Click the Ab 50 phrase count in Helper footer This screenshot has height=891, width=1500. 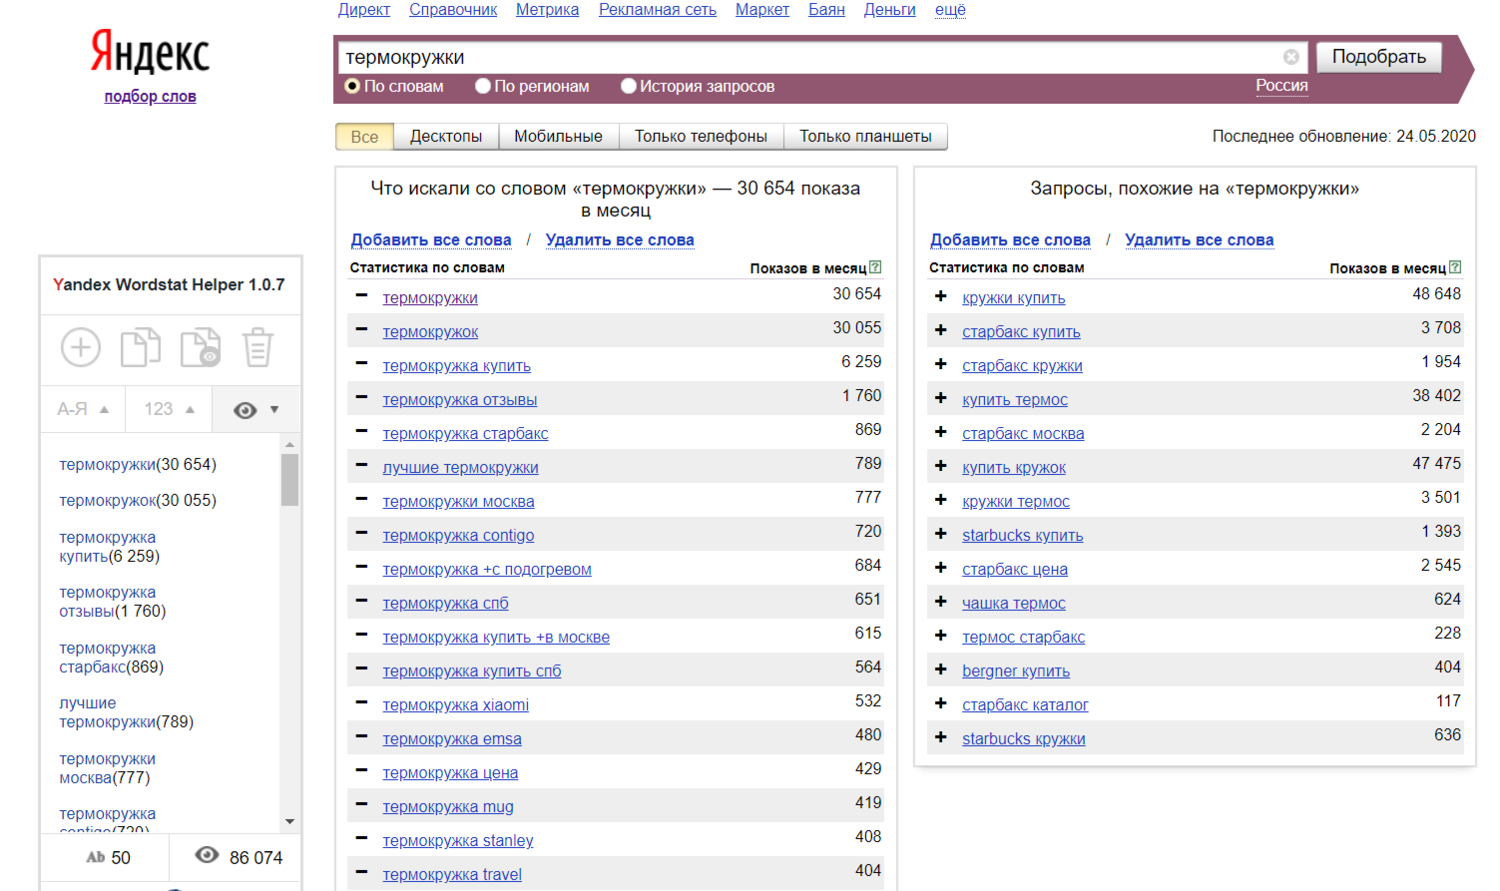tap(108, 857)
